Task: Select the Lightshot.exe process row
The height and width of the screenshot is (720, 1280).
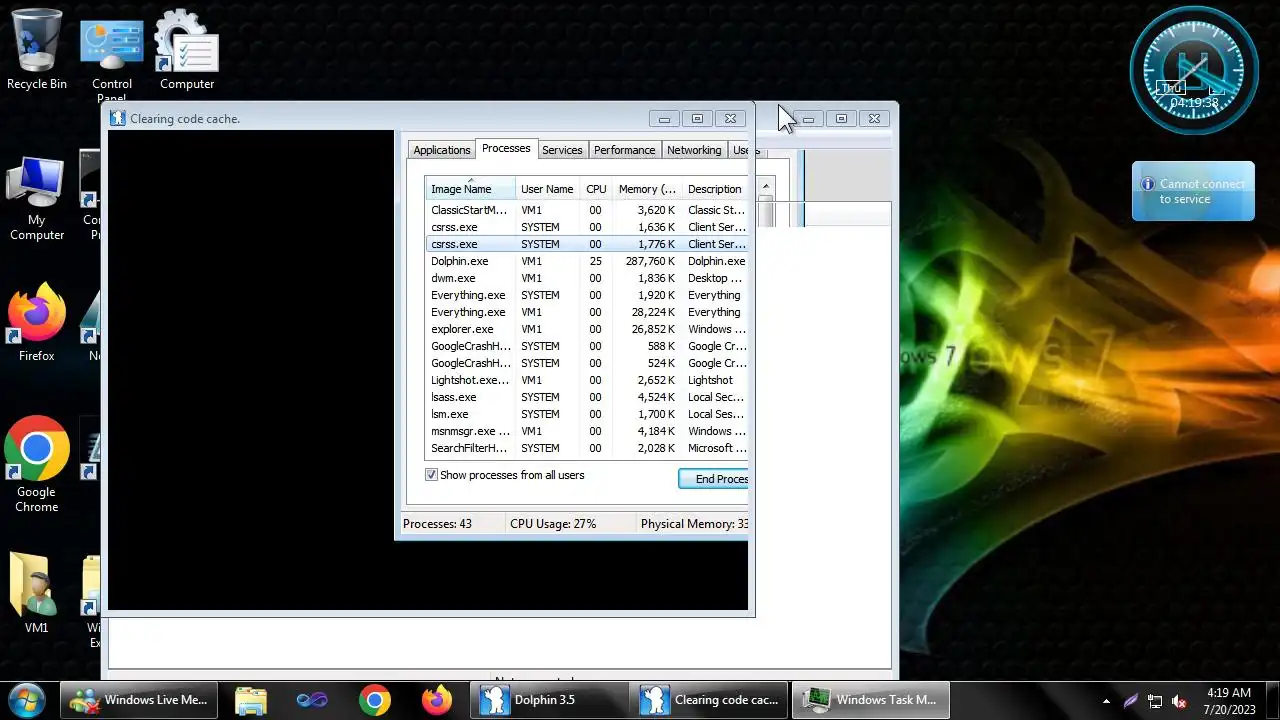Action: [587, 380]
